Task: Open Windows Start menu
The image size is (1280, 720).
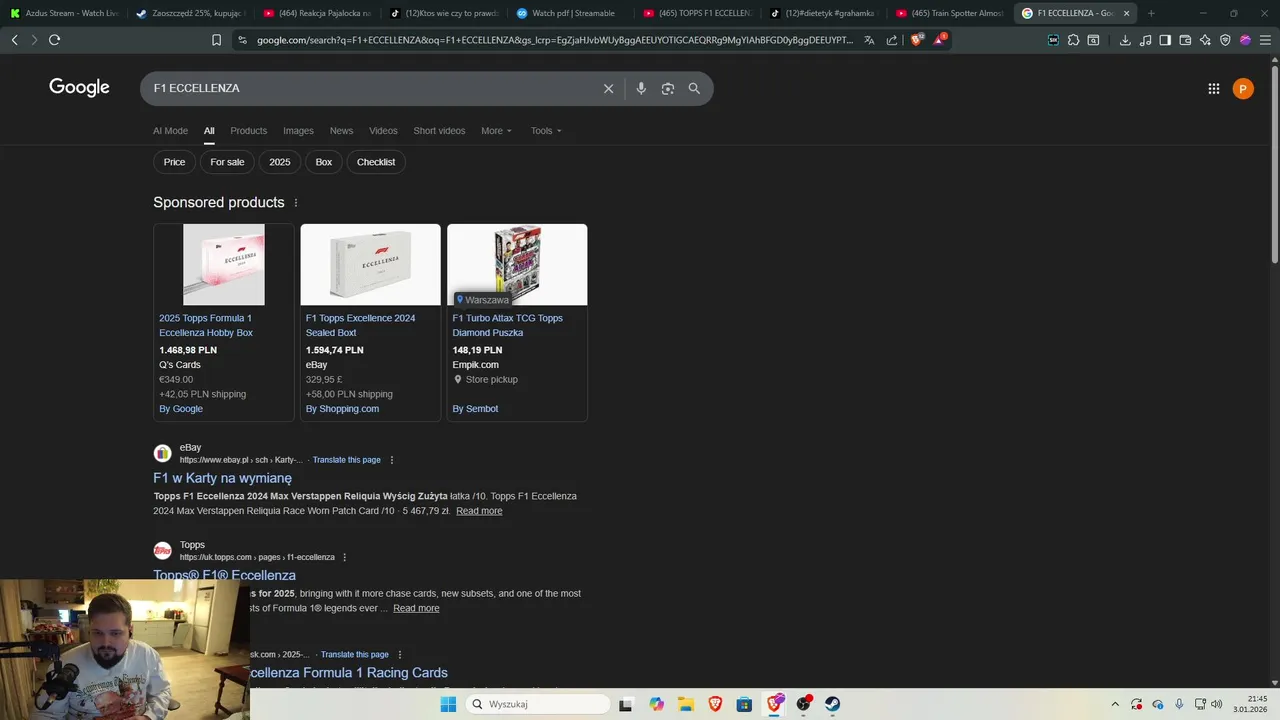Action: pyautogui.click(x=448, y=704)
